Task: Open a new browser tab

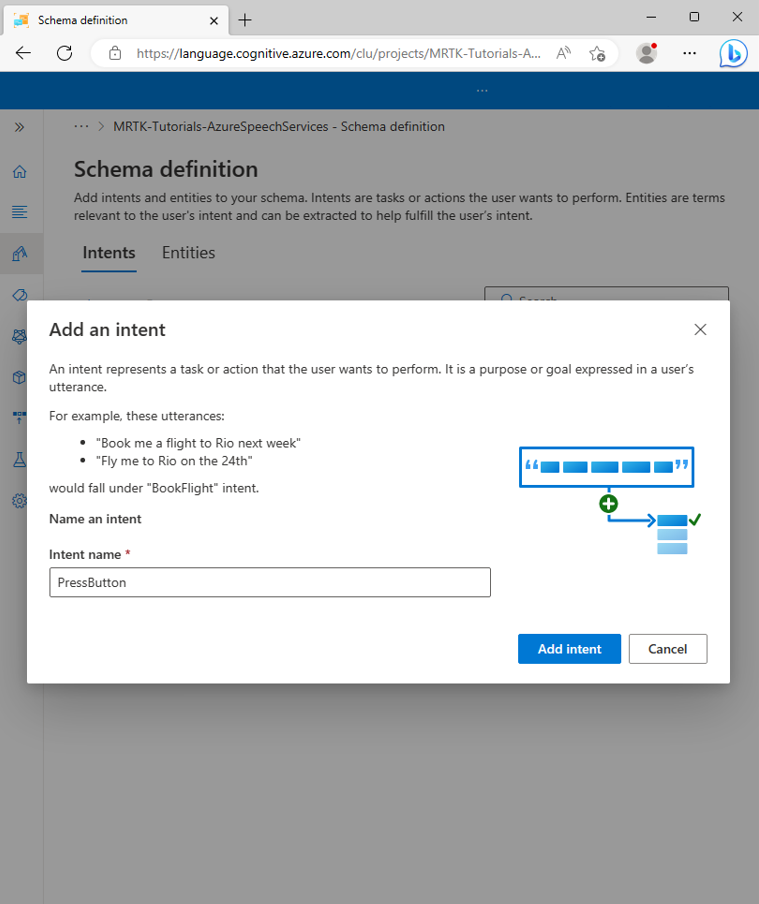Action: (x=245, y=20)
